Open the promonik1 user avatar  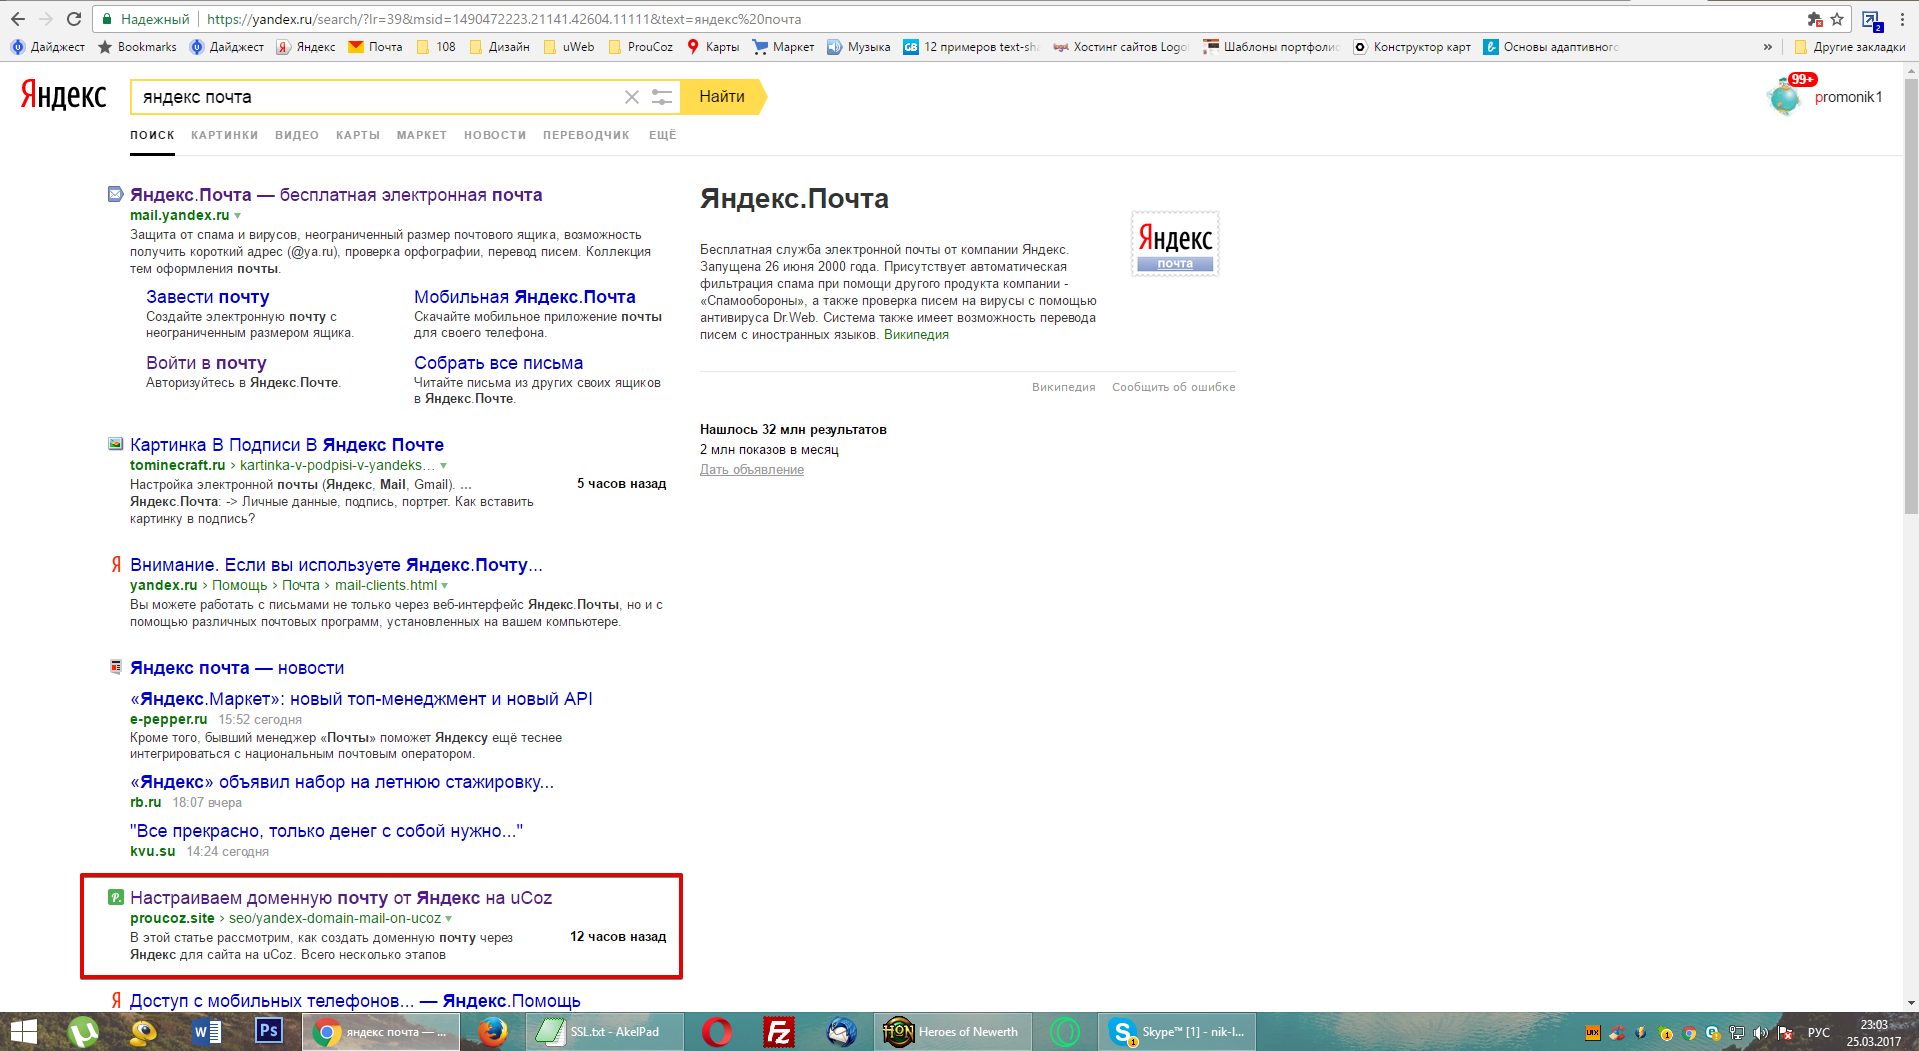tap(1784, 98)
